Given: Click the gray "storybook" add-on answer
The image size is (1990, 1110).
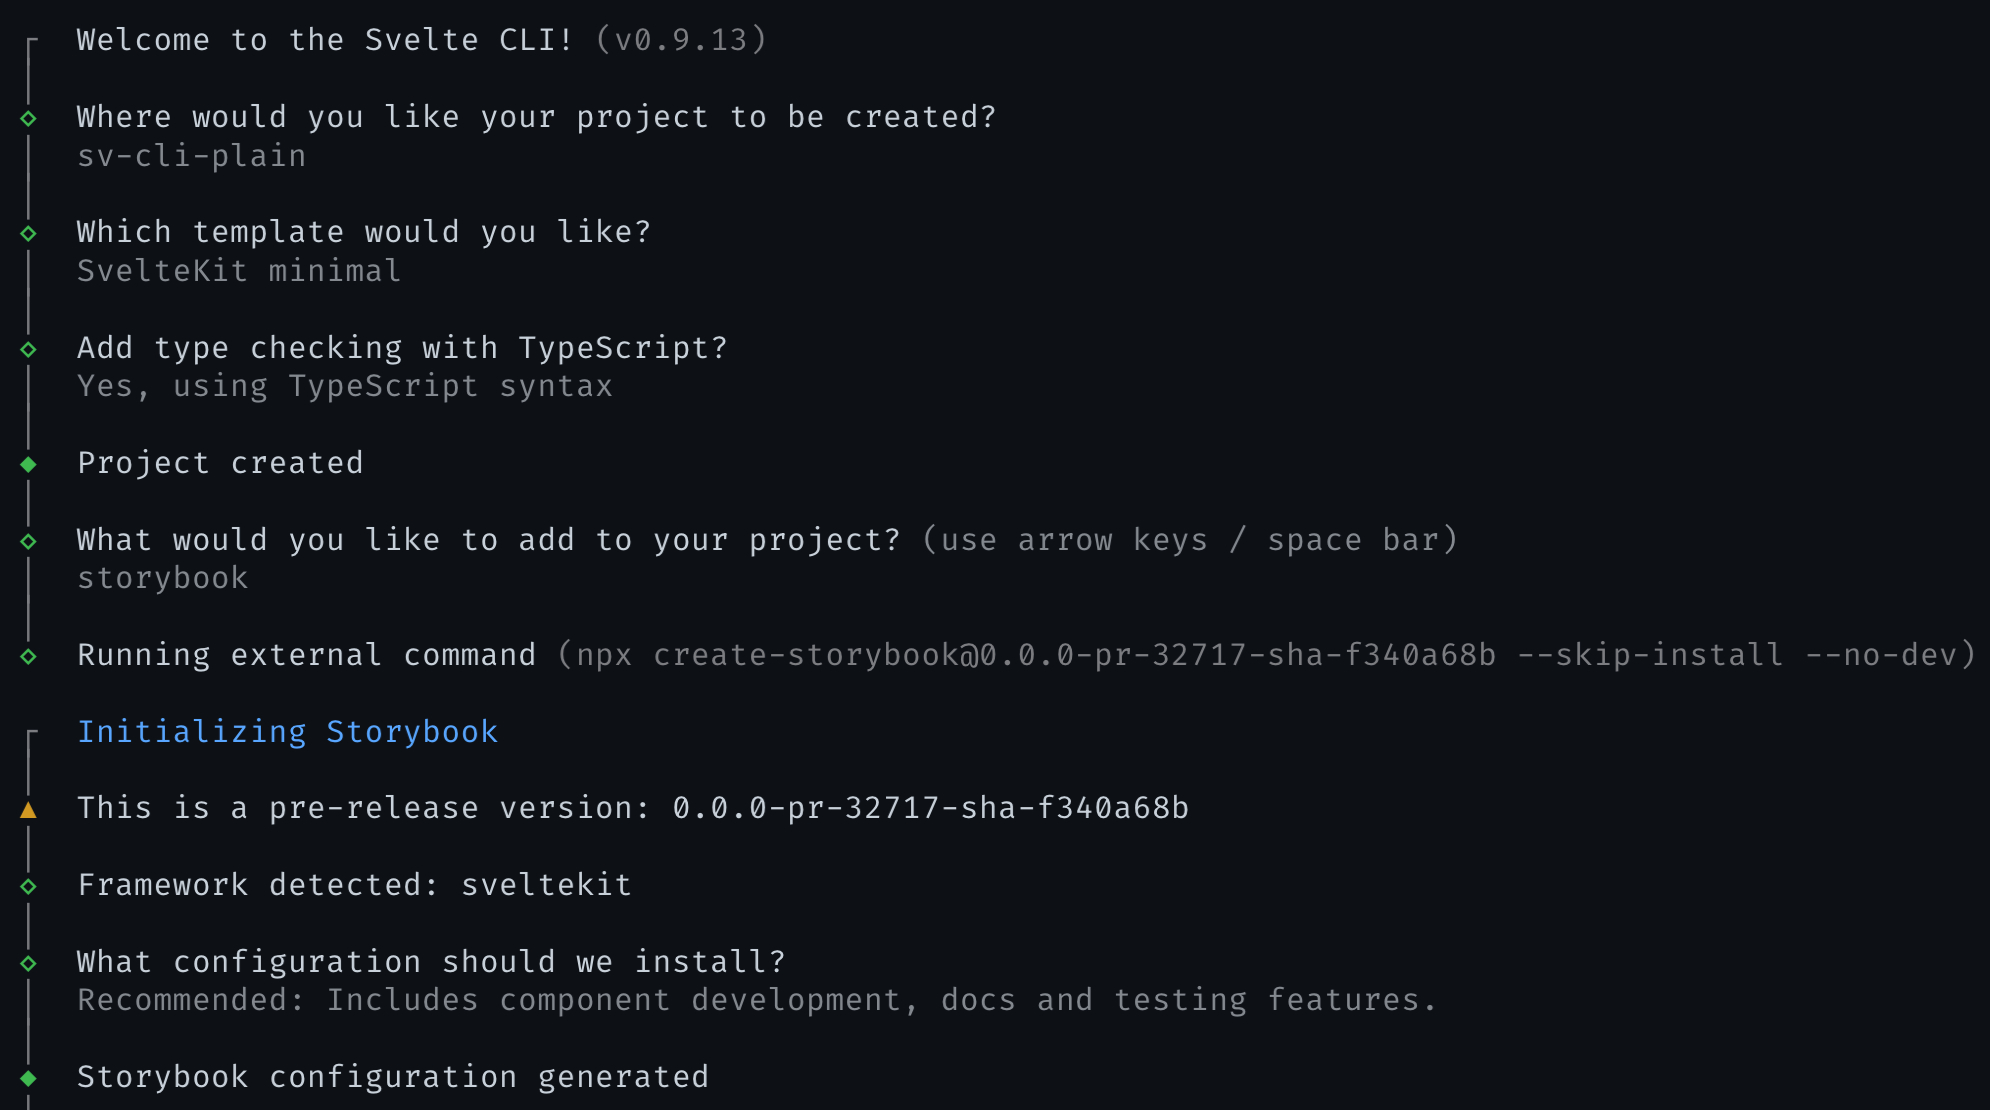Looking at the screenshot, I should tap(163, 578).
